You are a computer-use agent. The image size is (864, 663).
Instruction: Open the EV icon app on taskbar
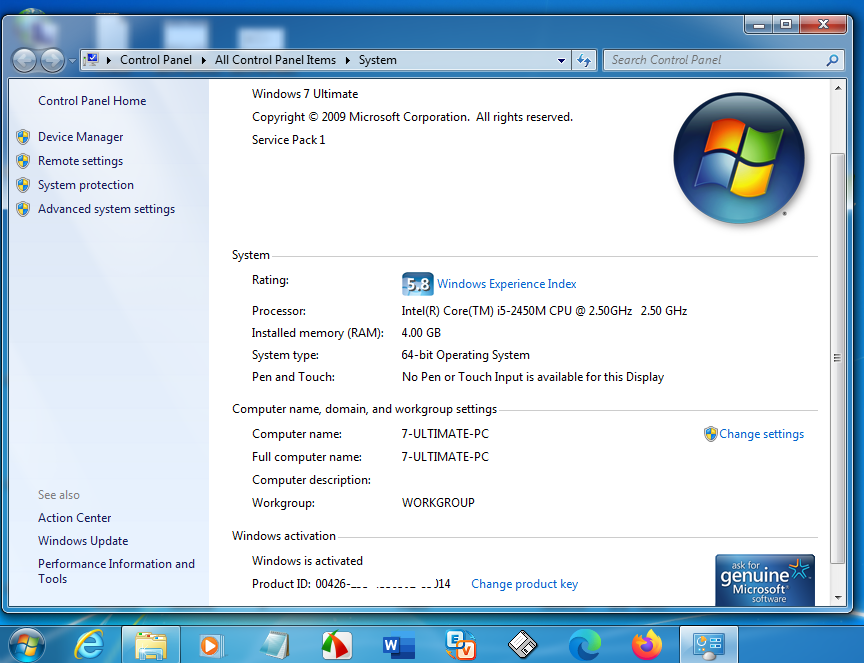pyautogui.click(x=461, y=645)
